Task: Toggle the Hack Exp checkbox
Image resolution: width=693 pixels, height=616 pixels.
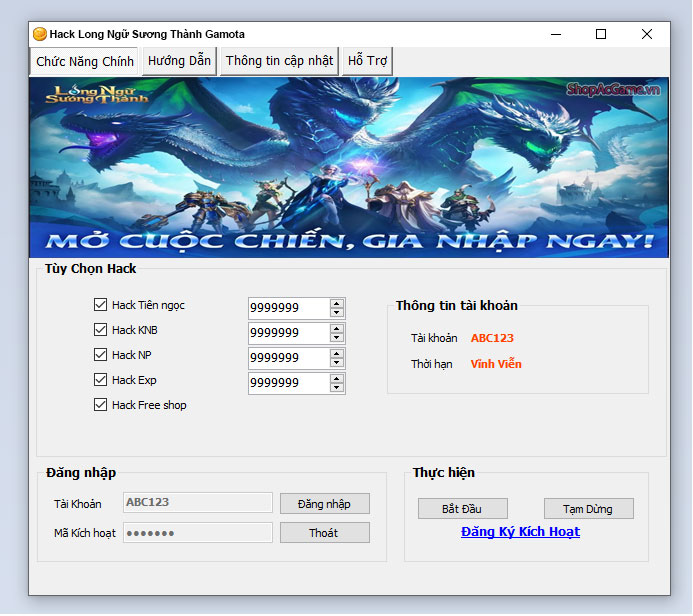Action: point(100,380)
